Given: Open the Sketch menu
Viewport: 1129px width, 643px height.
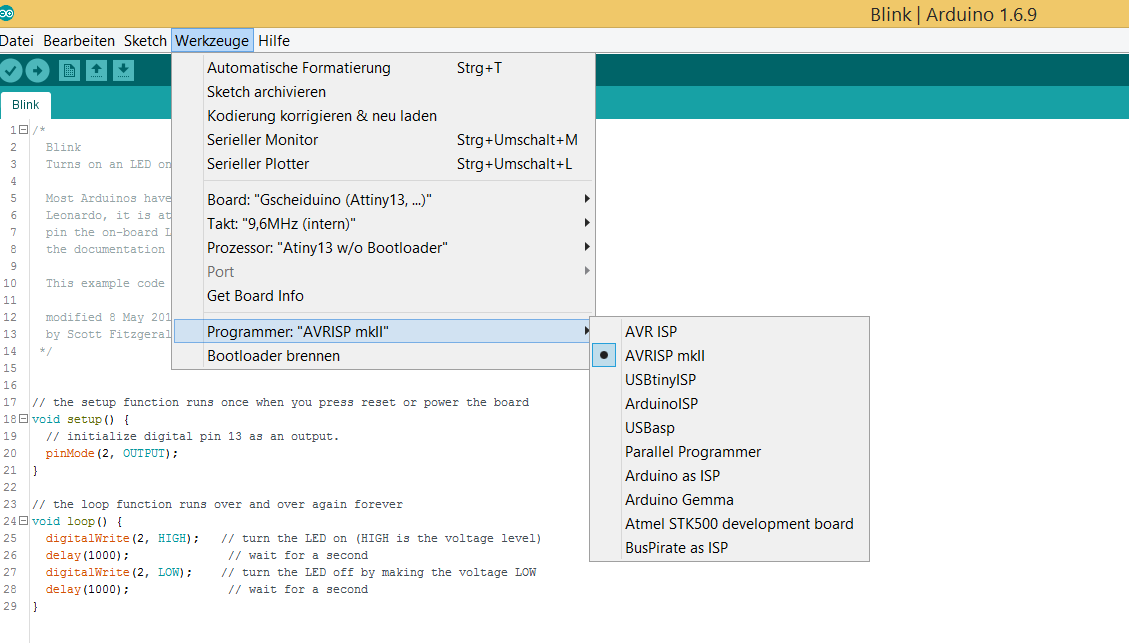Looking at the screenshot, I should point(145,41).
